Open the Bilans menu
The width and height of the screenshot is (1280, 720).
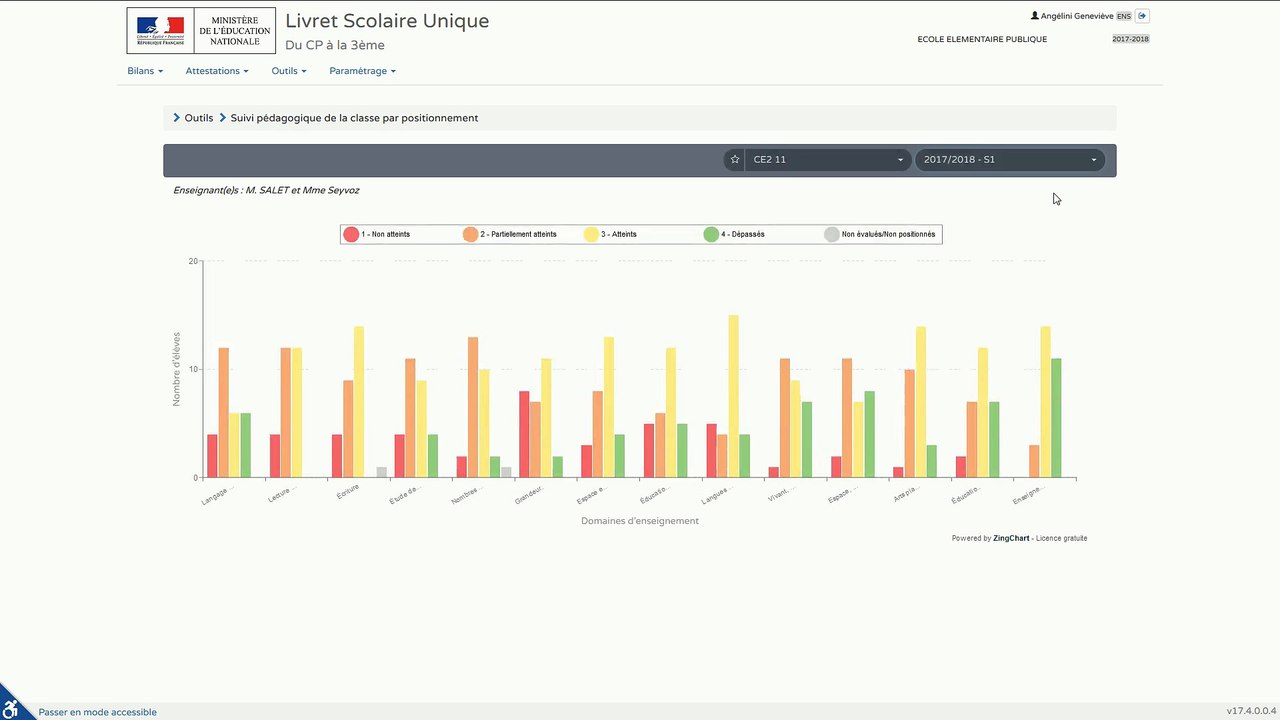[x=145, y=71]
